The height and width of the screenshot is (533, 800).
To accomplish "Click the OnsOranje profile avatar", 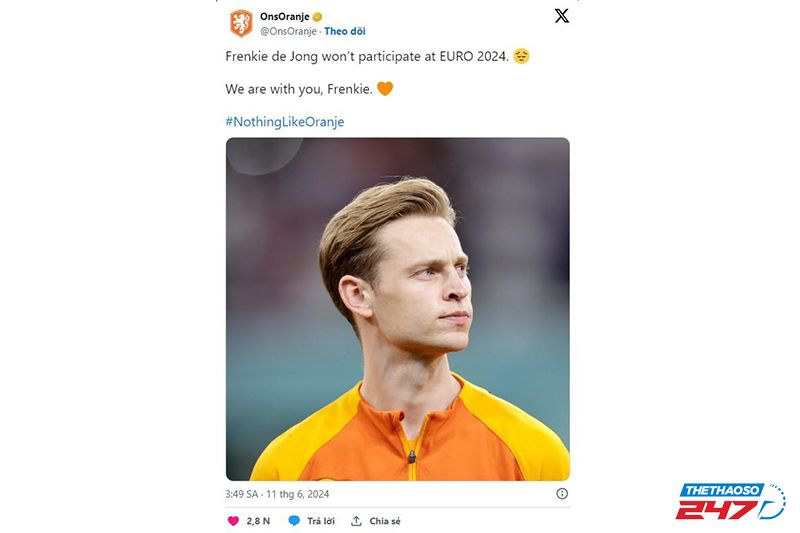I will point(241,23).
